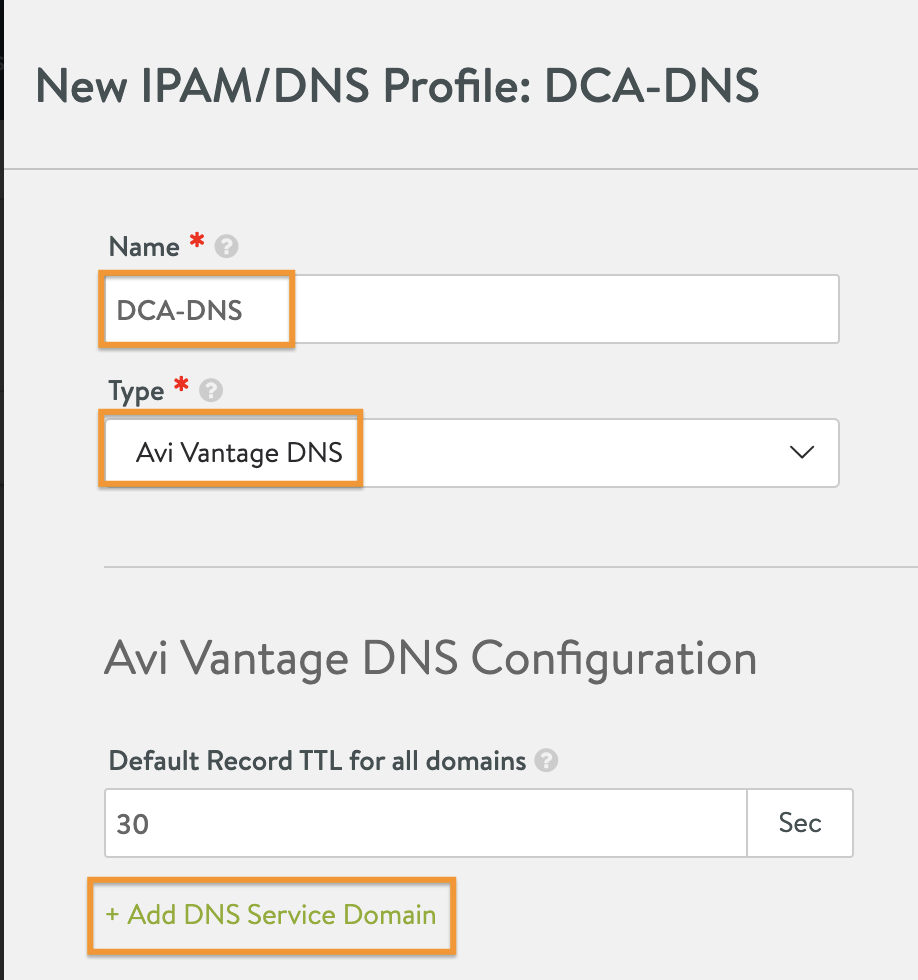Click the divider line below the Type dropdown

[511, 567]
